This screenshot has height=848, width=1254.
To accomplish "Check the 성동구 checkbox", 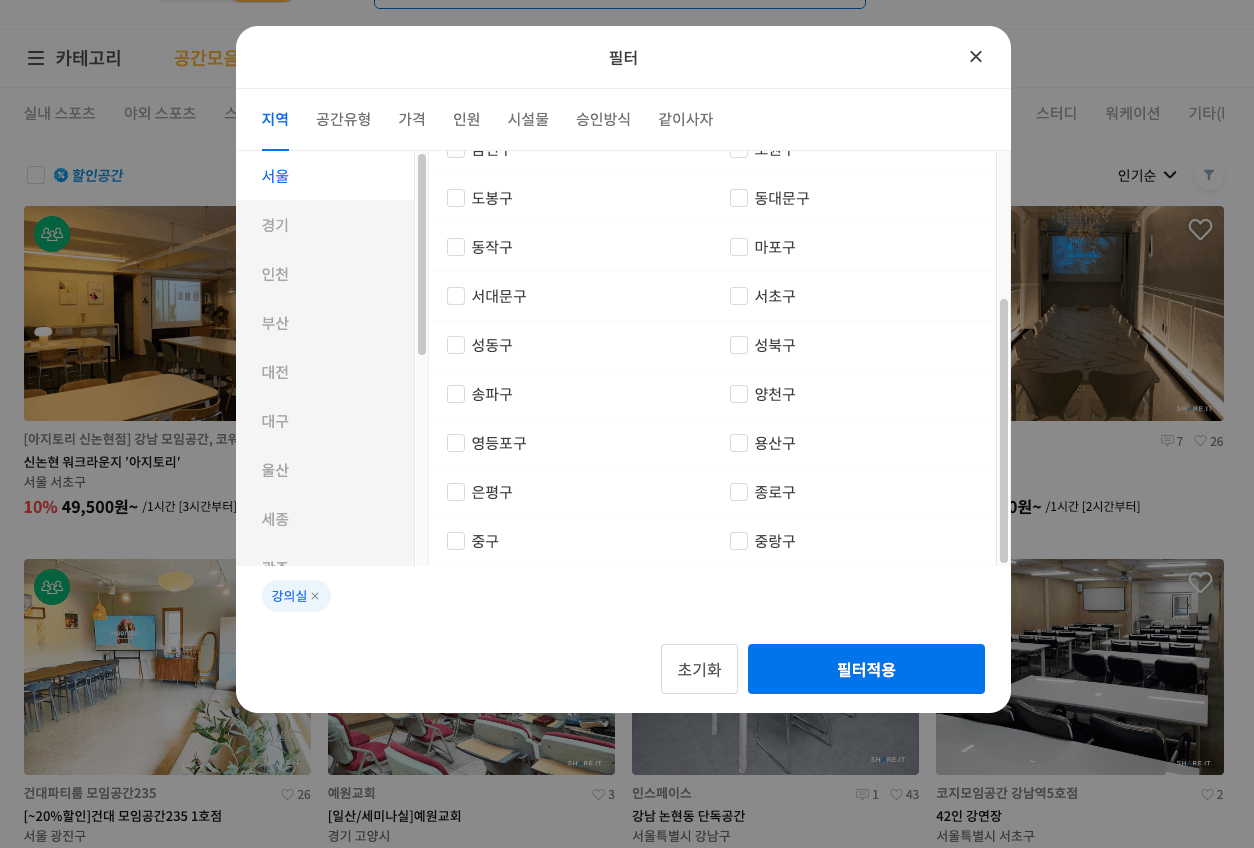I will 456,345.
